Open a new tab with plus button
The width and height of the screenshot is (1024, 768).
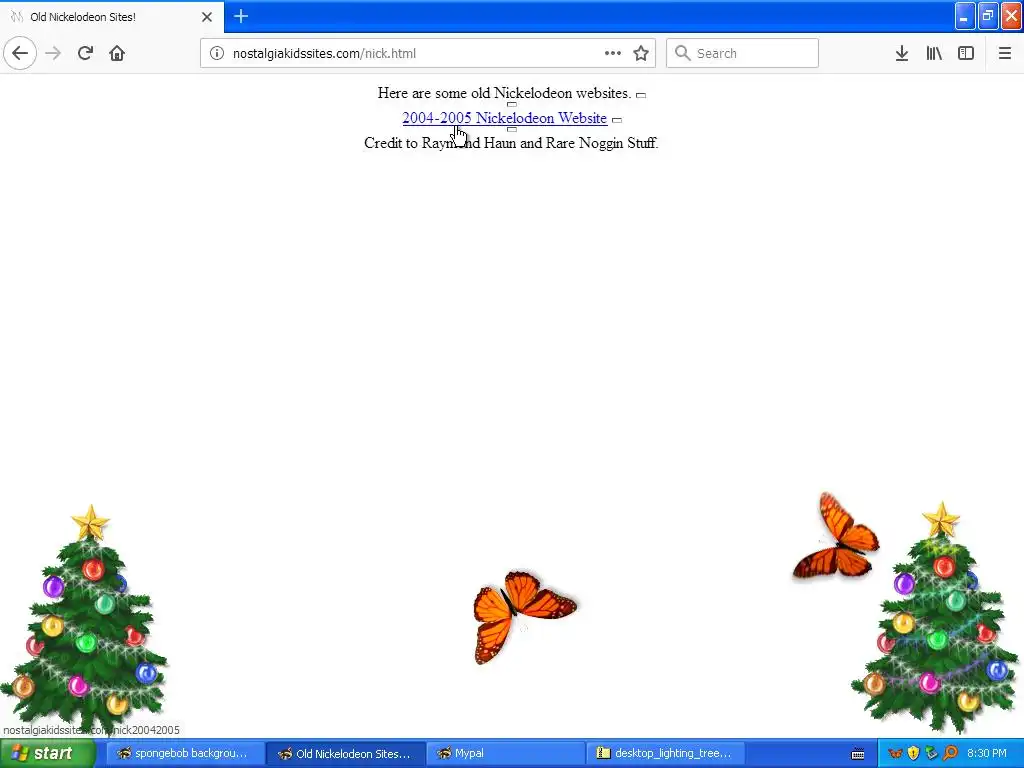241,16
